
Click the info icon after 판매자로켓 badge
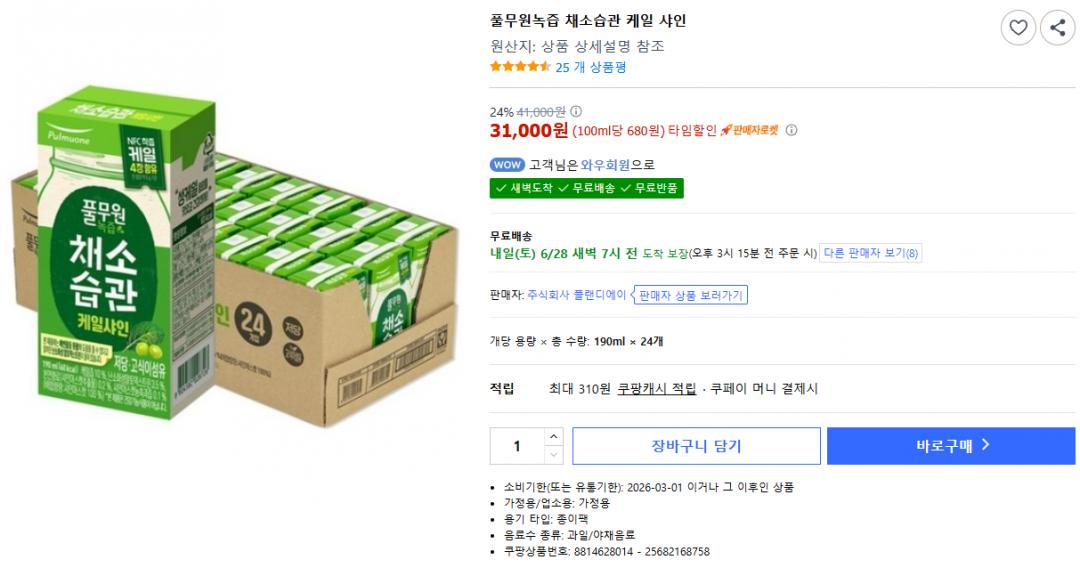tap(791, 130)
